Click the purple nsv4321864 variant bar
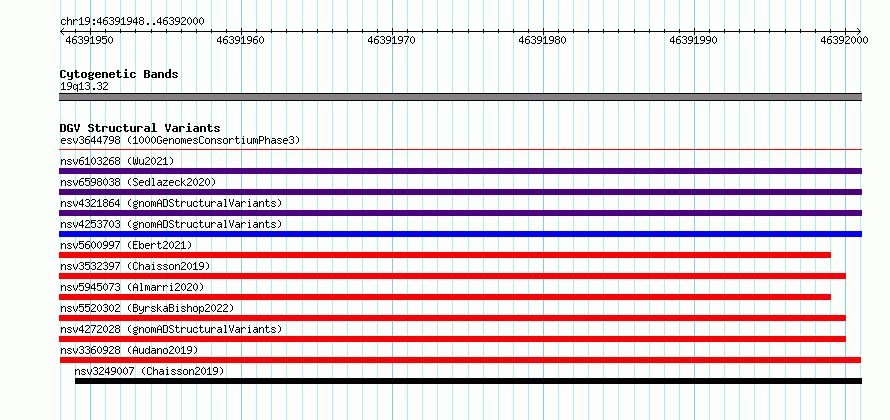 coord(461,213)
